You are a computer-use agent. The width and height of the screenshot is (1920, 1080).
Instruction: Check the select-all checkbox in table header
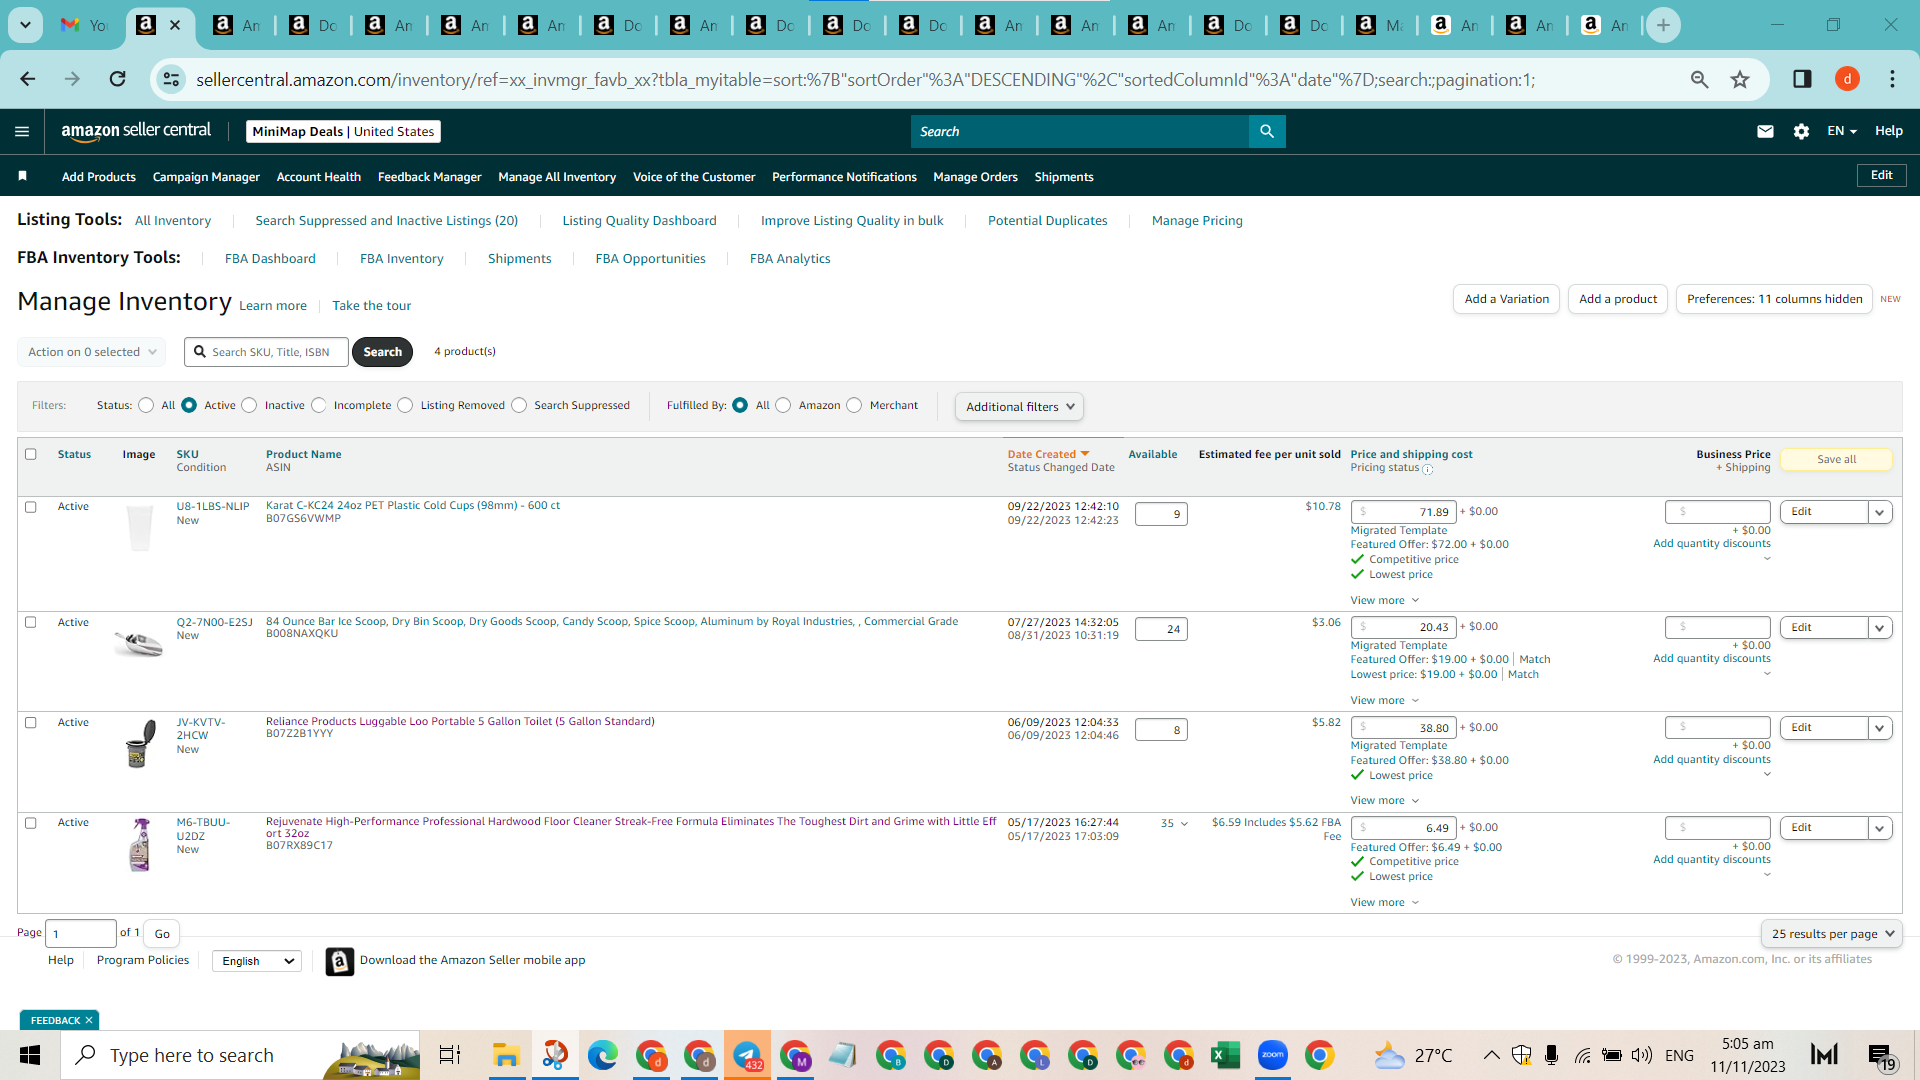coord(31,454)
